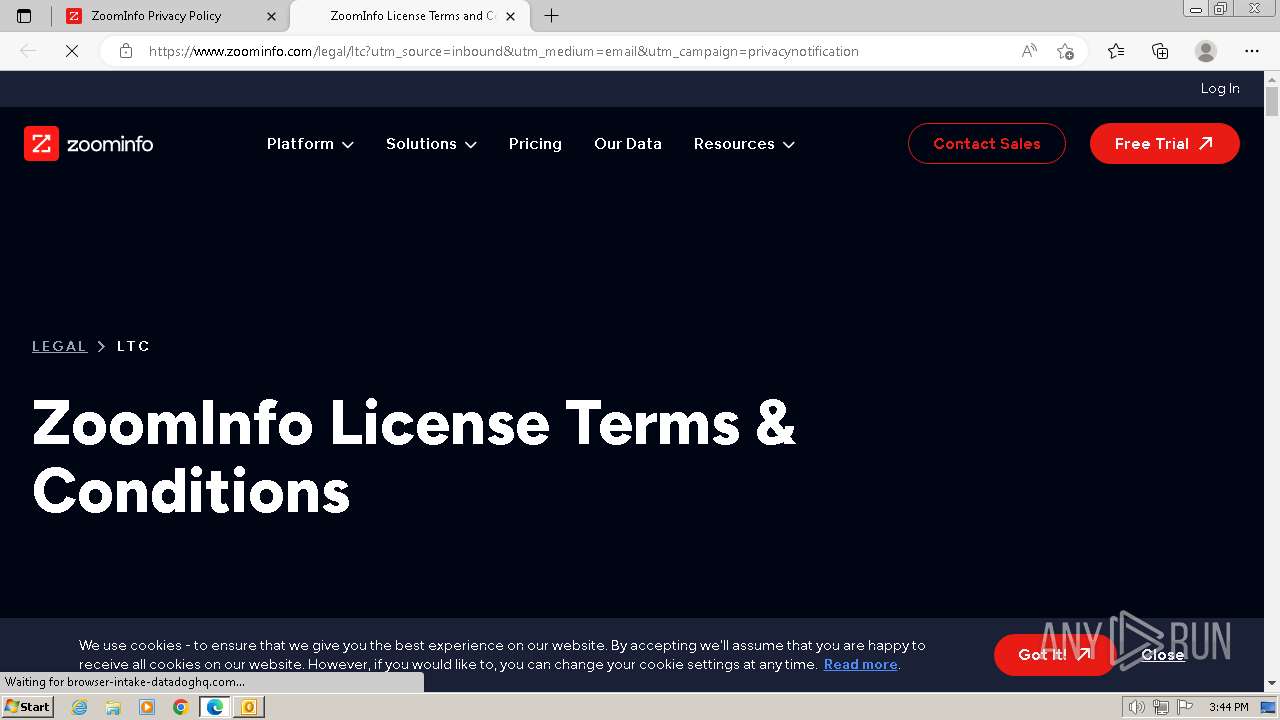Expand the Resources menu
Image resolution: width=1280 pixels, height=720 pixels.
[744, 144]
